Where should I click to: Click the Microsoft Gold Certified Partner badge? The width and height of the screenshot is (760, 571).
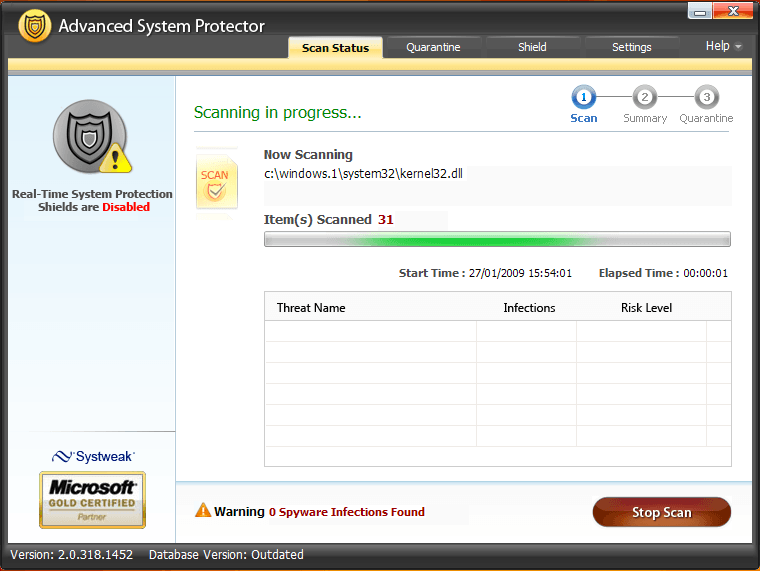(x=93, y=500)
